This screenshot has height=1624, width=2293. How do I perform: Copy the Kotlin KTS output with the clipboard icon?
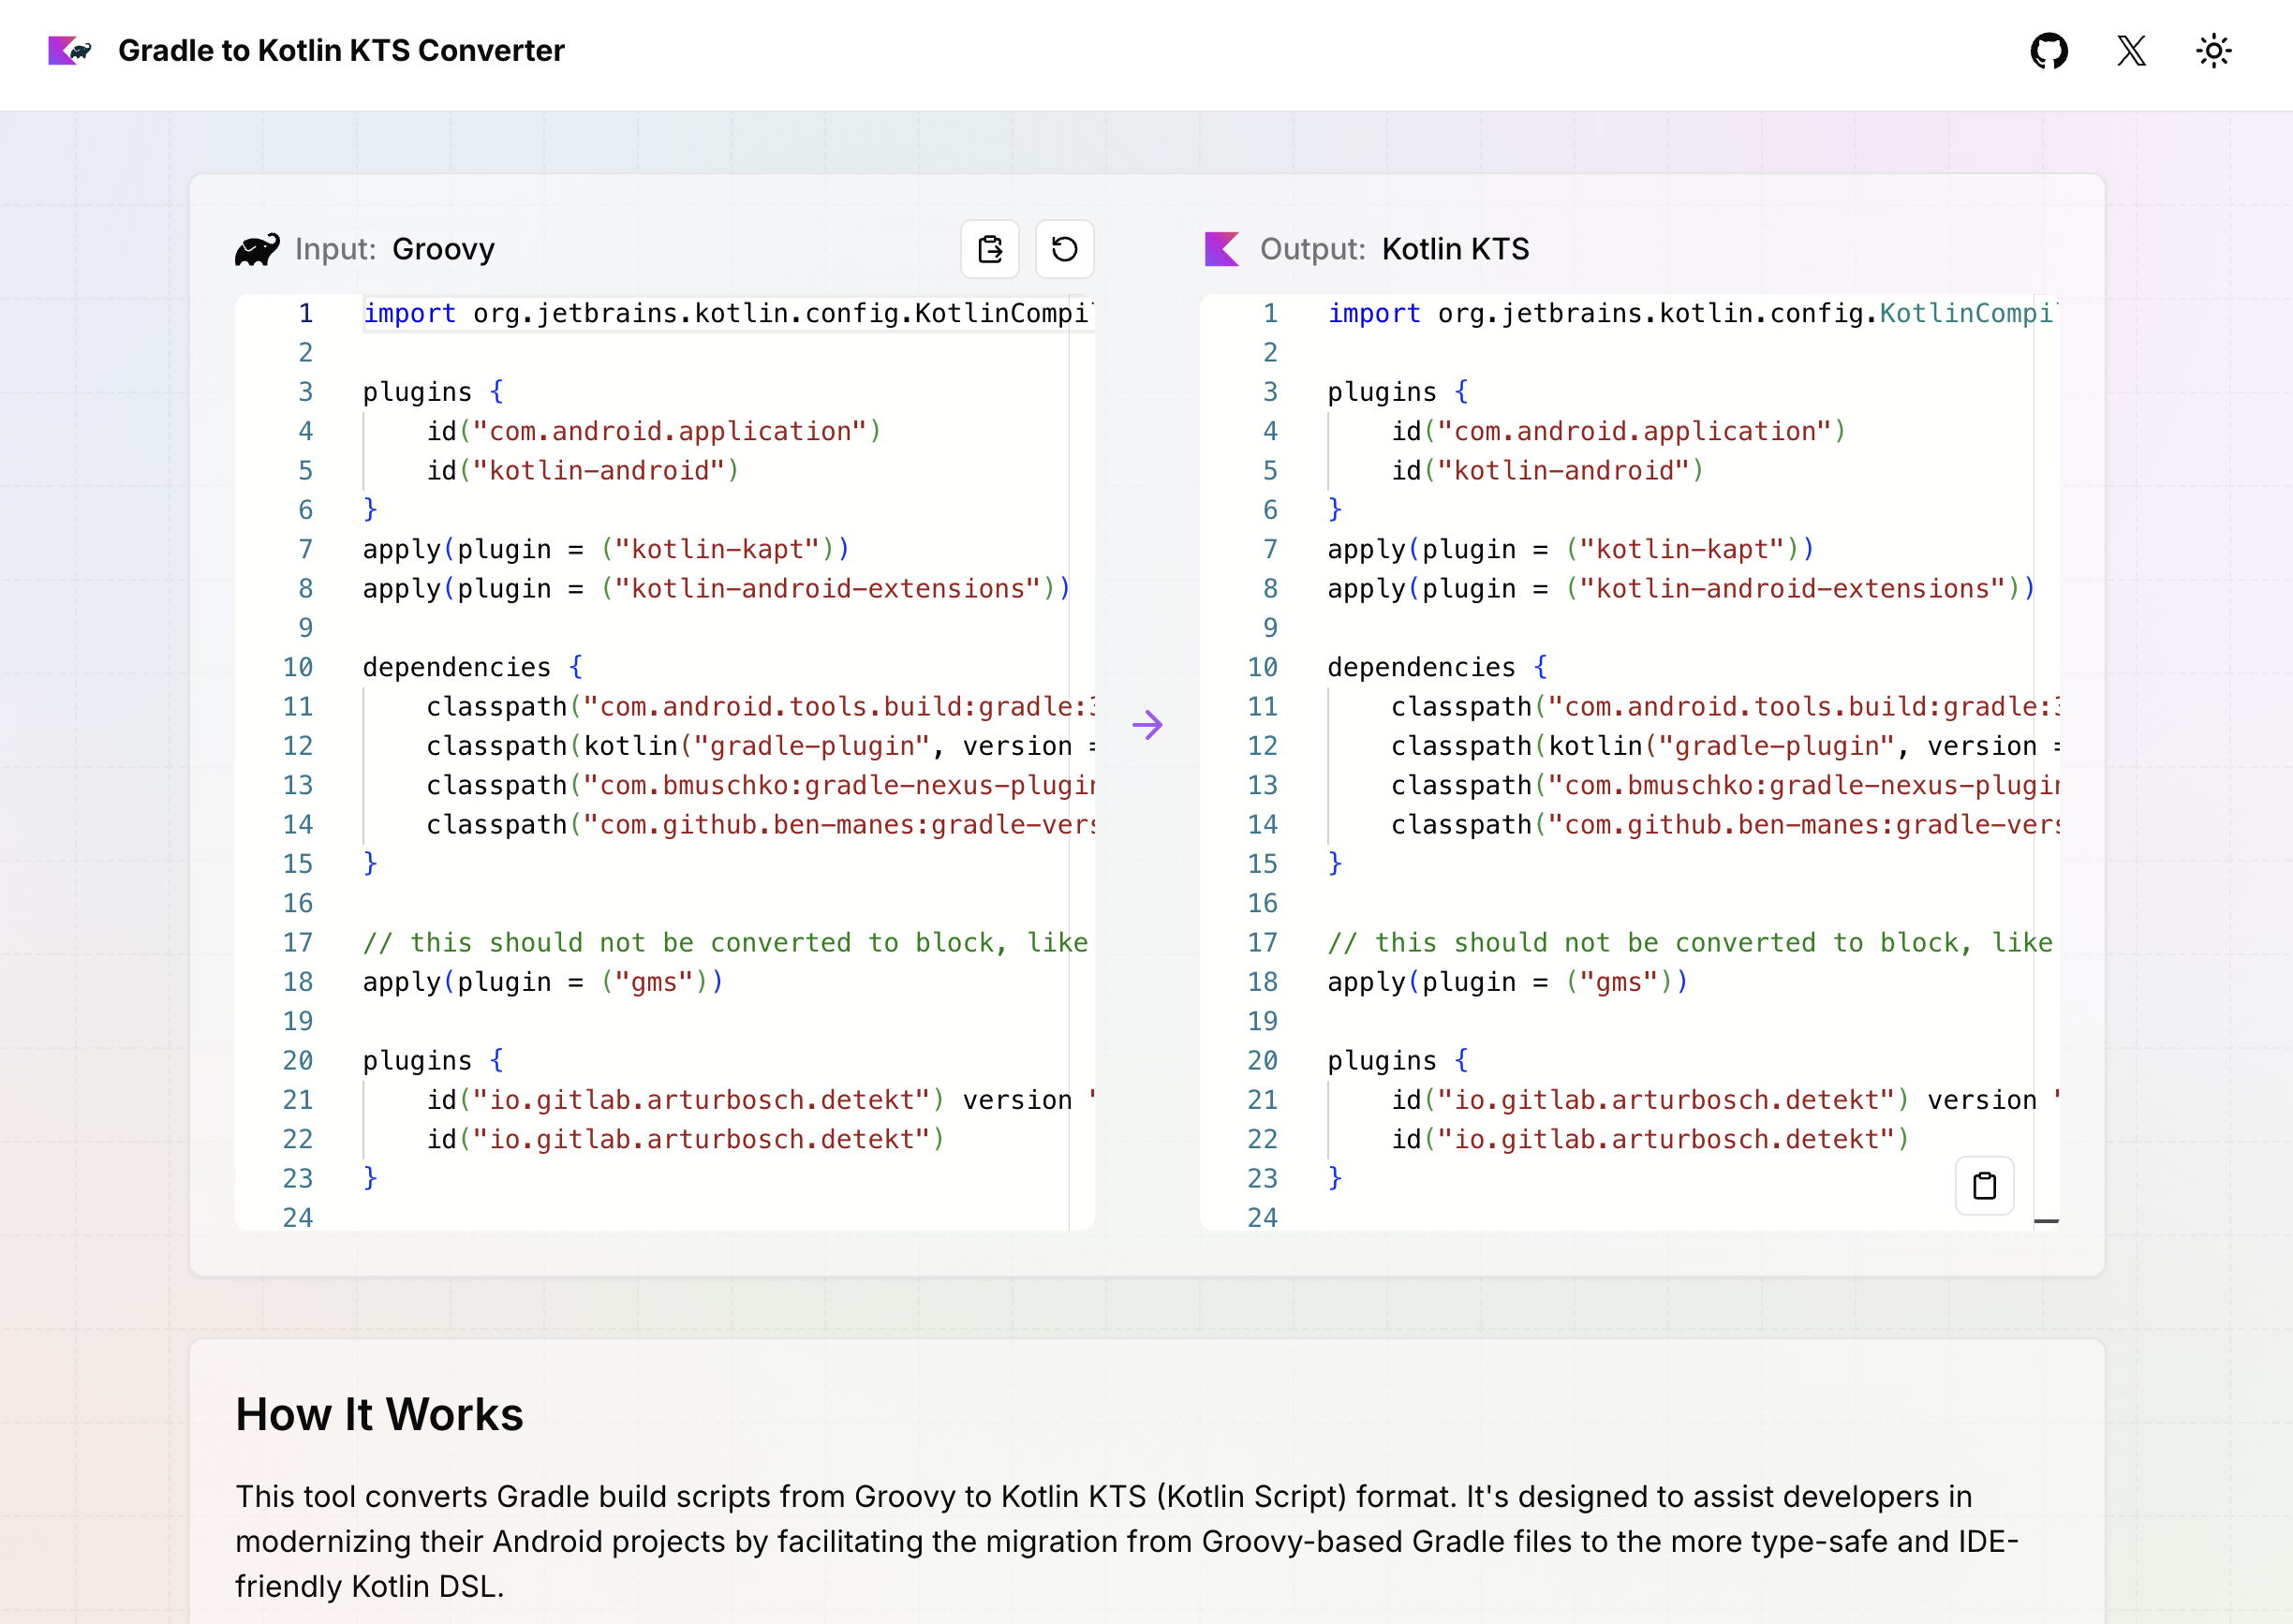click(x=1984, y=1186)
